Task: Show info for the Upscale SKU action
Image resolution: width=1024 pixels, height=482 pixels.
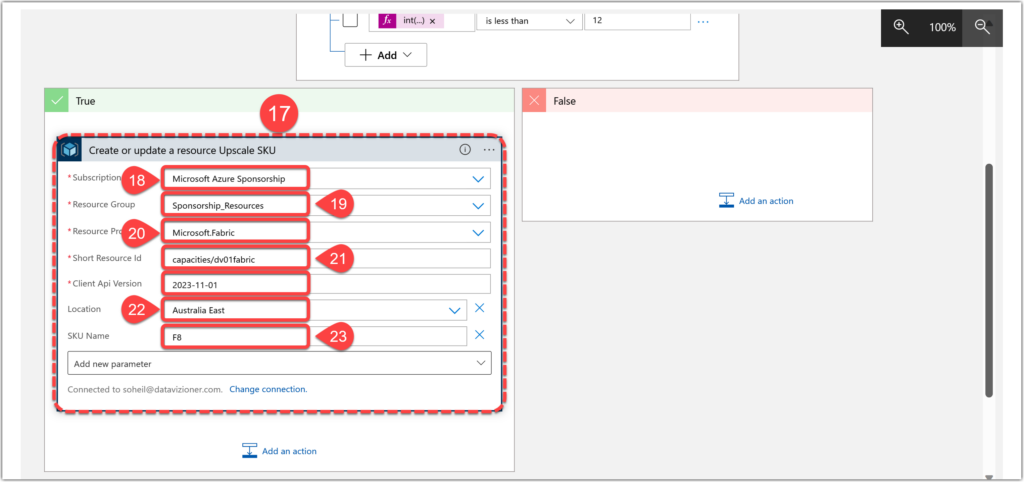Action: pyautogui.click(x=465, y=150)
